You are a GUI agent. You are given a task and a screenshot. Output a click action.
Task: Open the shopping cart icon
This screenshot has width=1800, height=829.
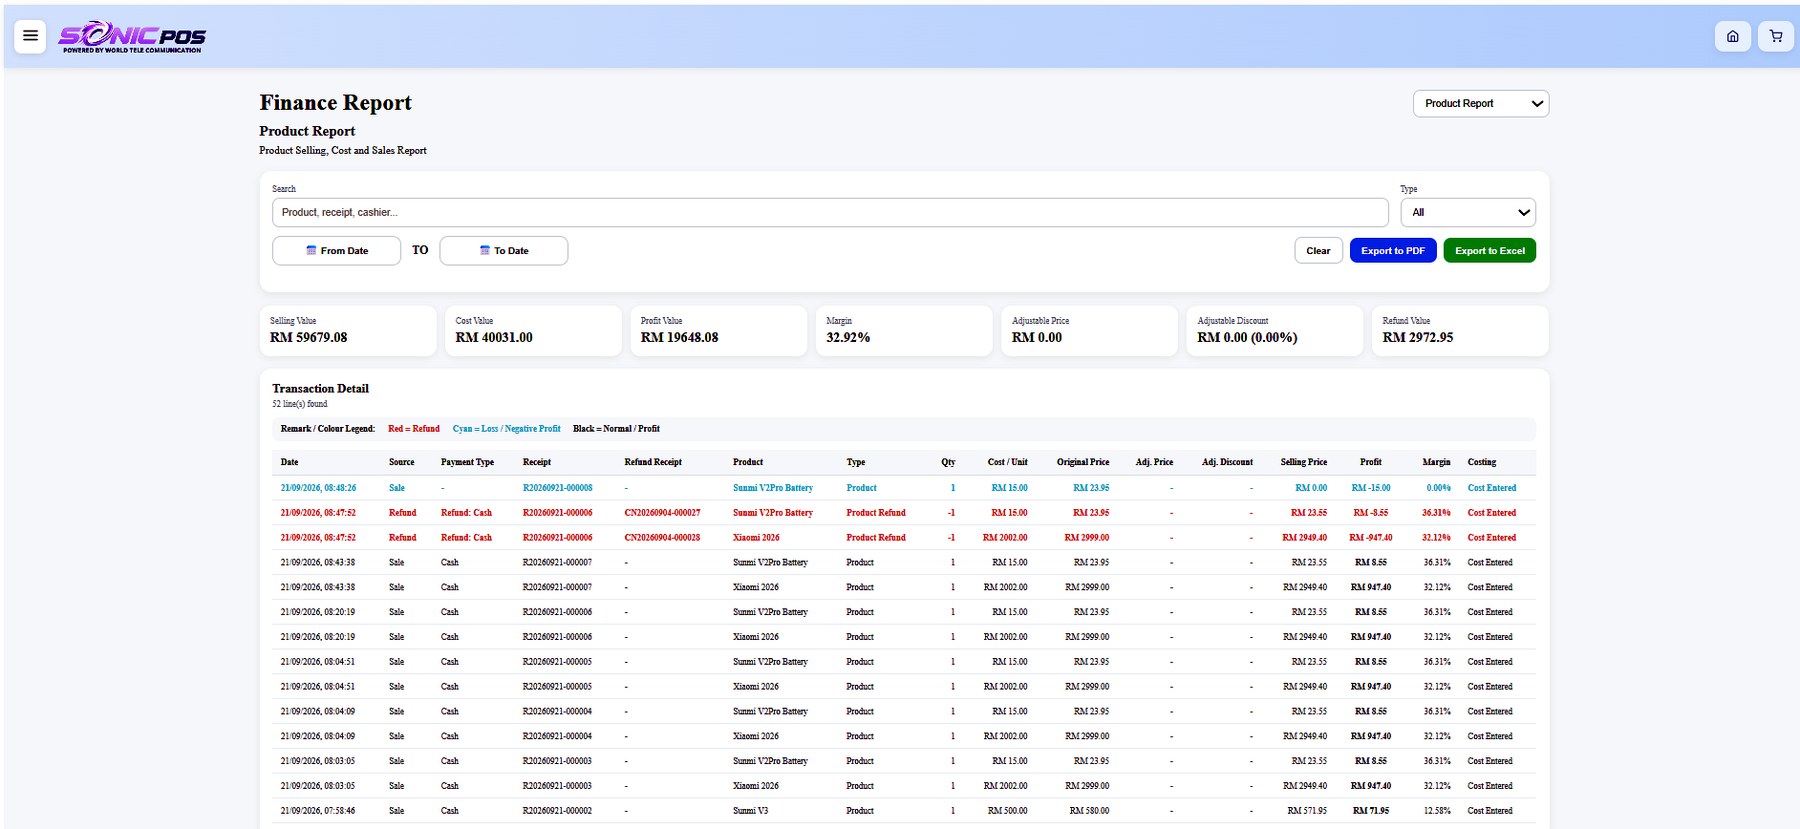coord(1776,36)
